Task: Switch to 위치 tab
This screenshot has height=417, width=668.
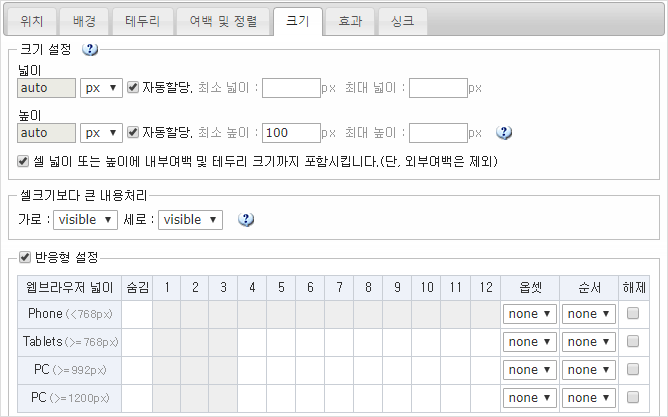Action: tap(32, 20)
